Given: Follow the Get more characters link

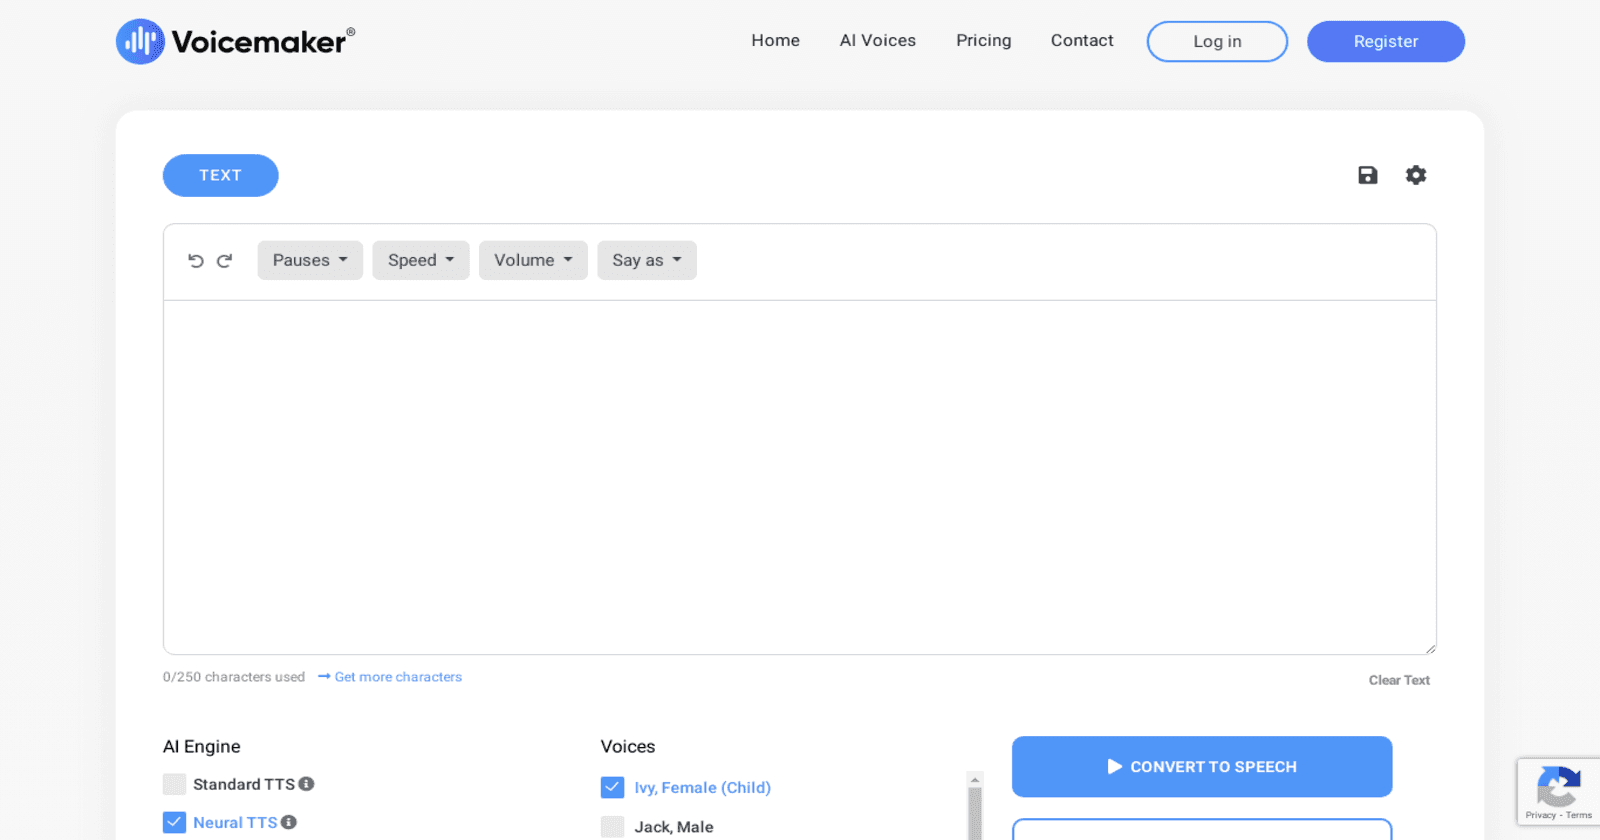Looking at the screenshot, I should (398, 677).
